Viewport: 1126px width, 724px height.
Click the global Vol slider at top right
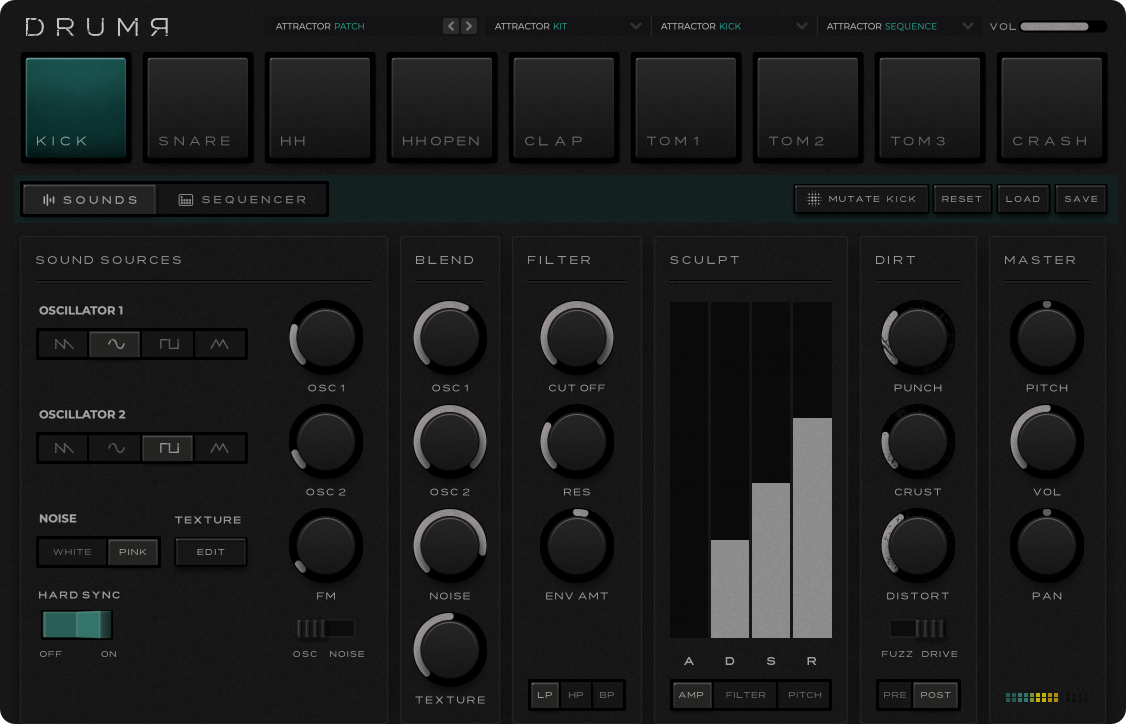pyautogui.click(x=1063, y=27)
